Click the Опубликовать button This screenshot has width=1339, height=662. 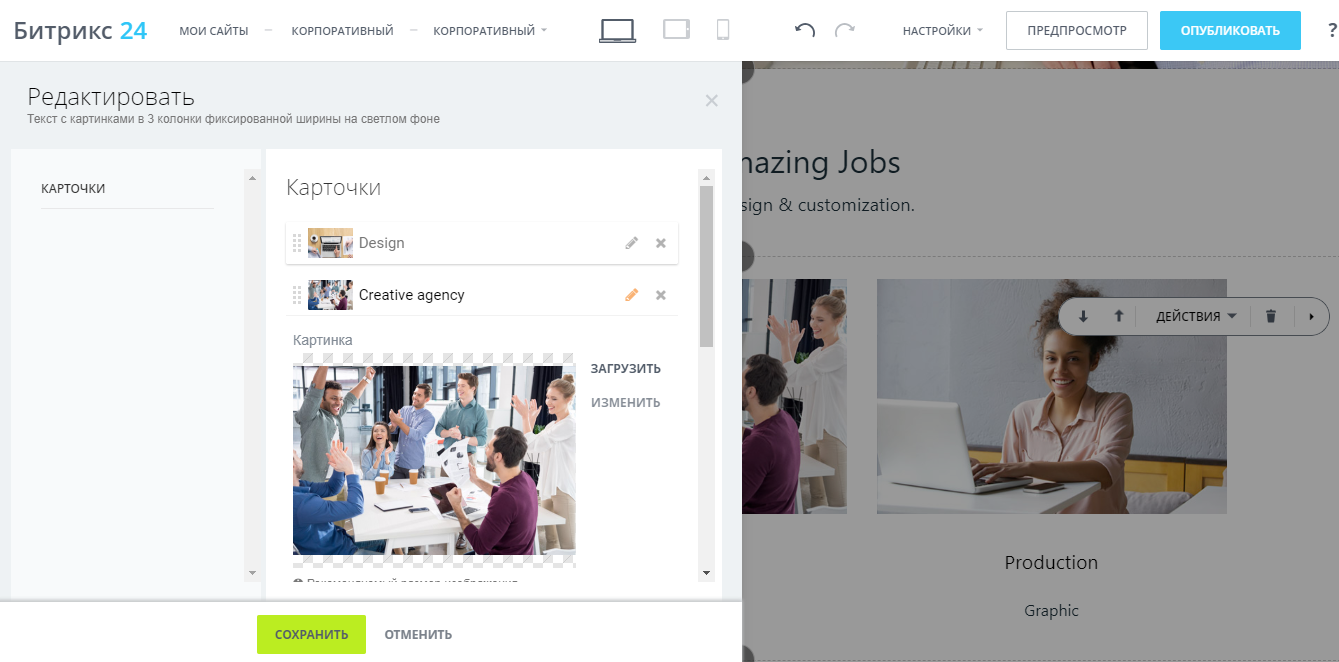click(x=1230, y=31)
